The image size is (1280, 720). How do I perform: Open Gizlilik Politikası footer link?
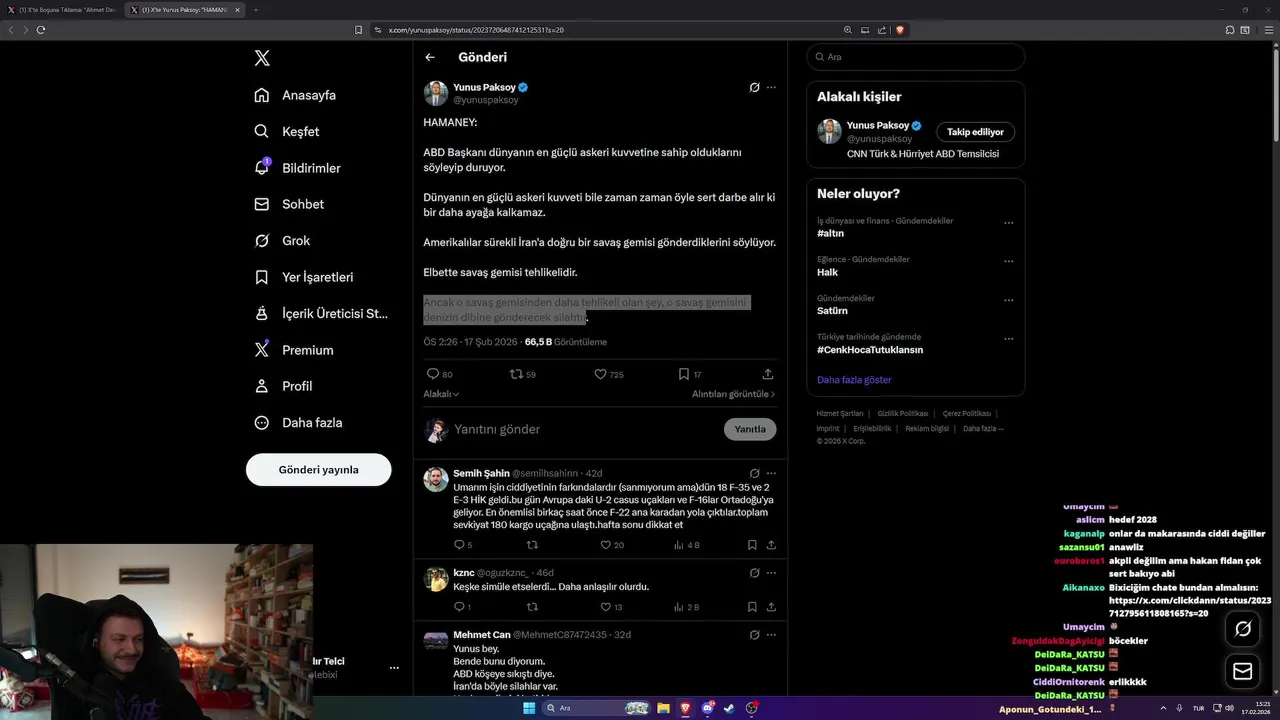pos(903,413)
